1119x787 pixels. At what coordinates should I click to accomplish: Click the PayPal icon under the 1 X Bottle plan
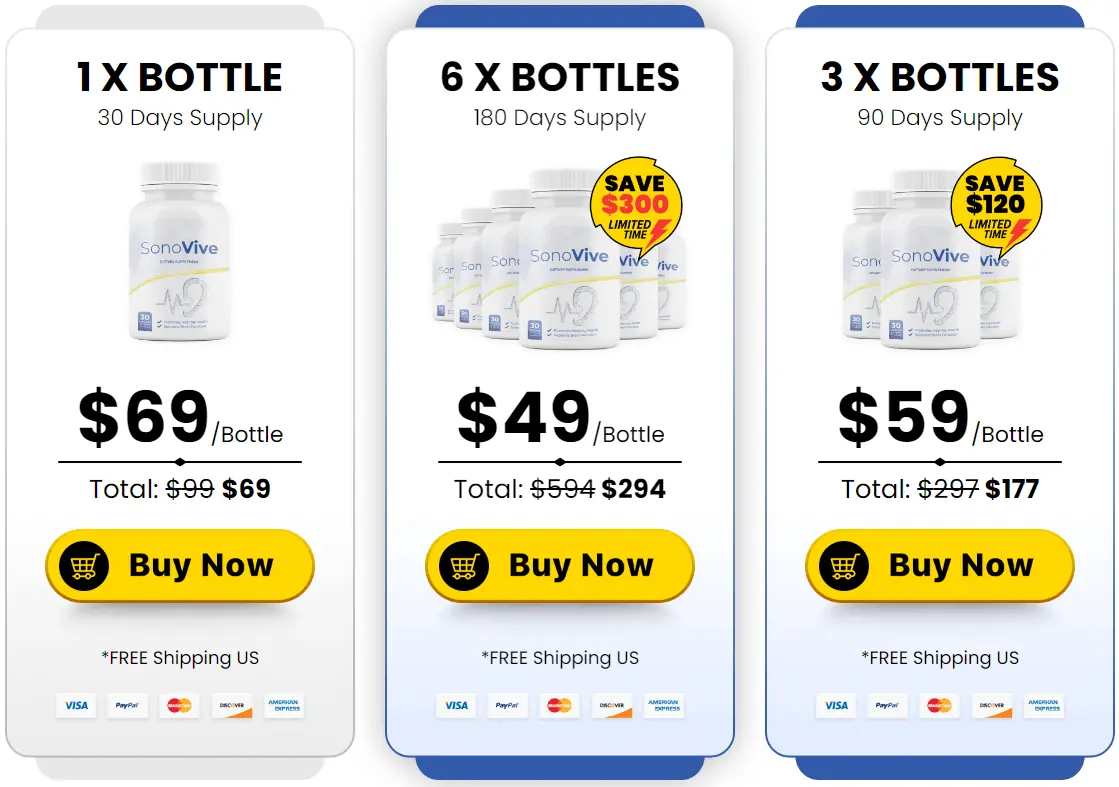coord(127,705)
